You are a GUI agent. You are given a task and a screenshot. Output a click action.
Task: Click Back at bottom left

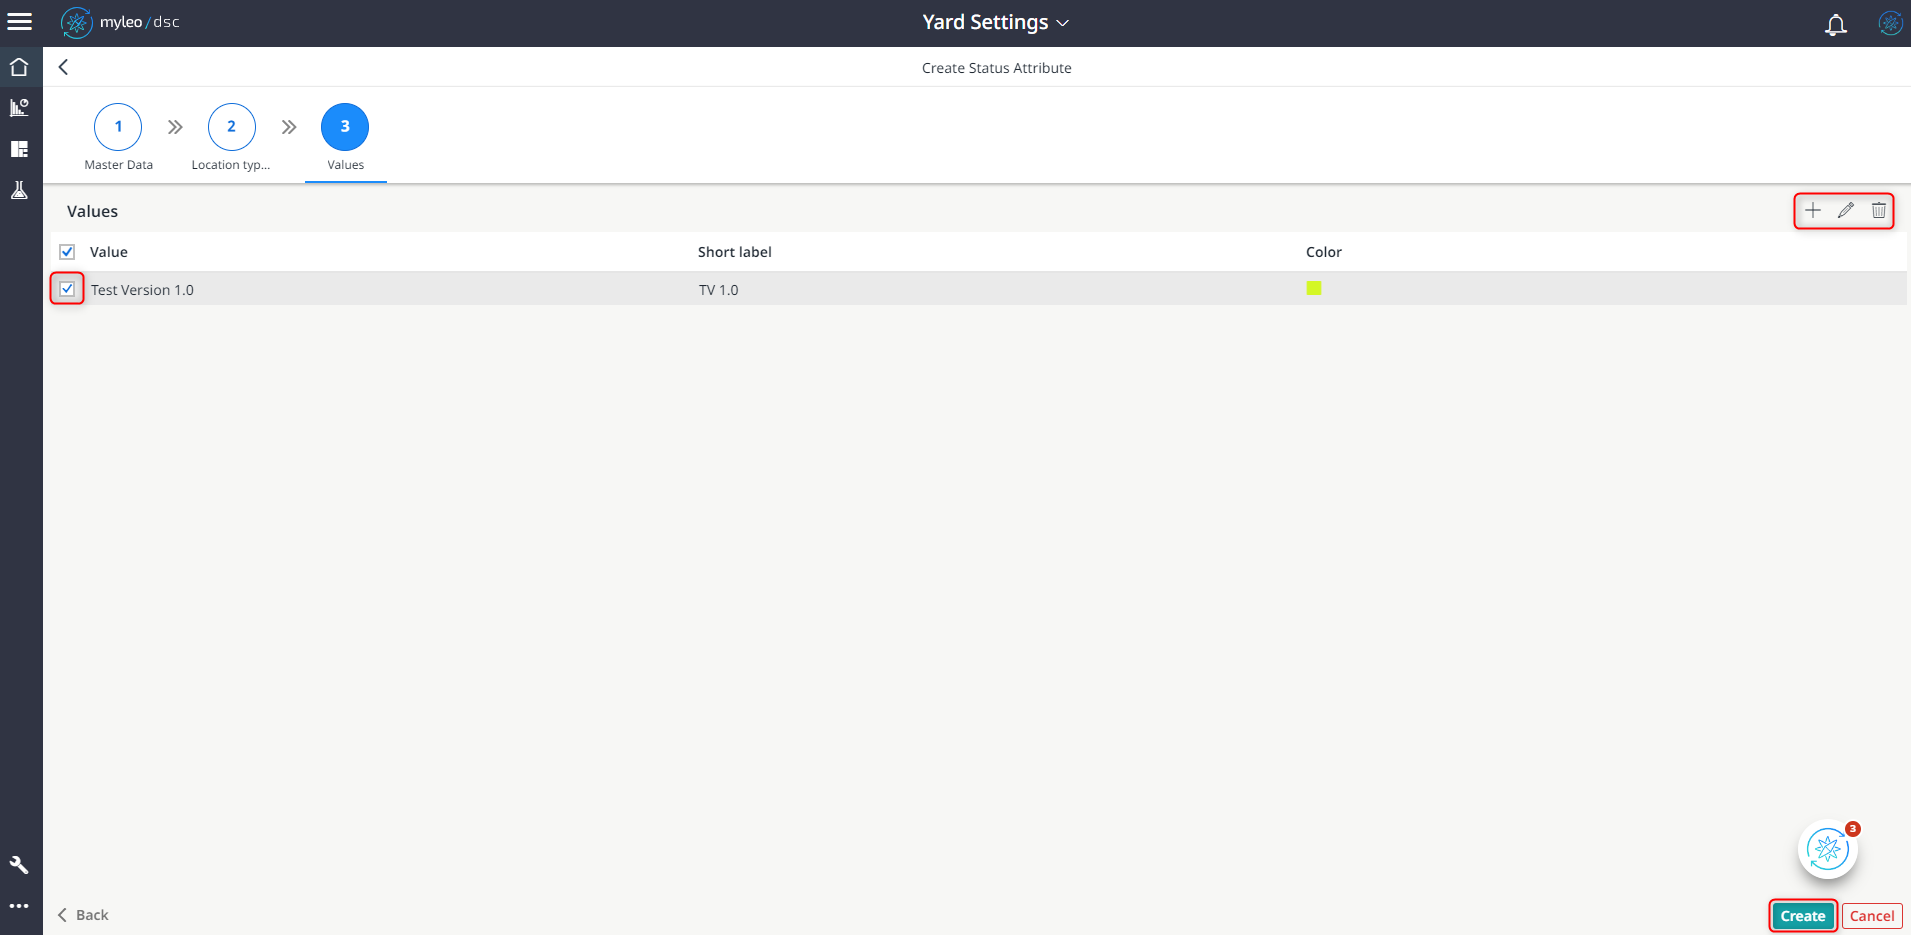click(83, 915)
